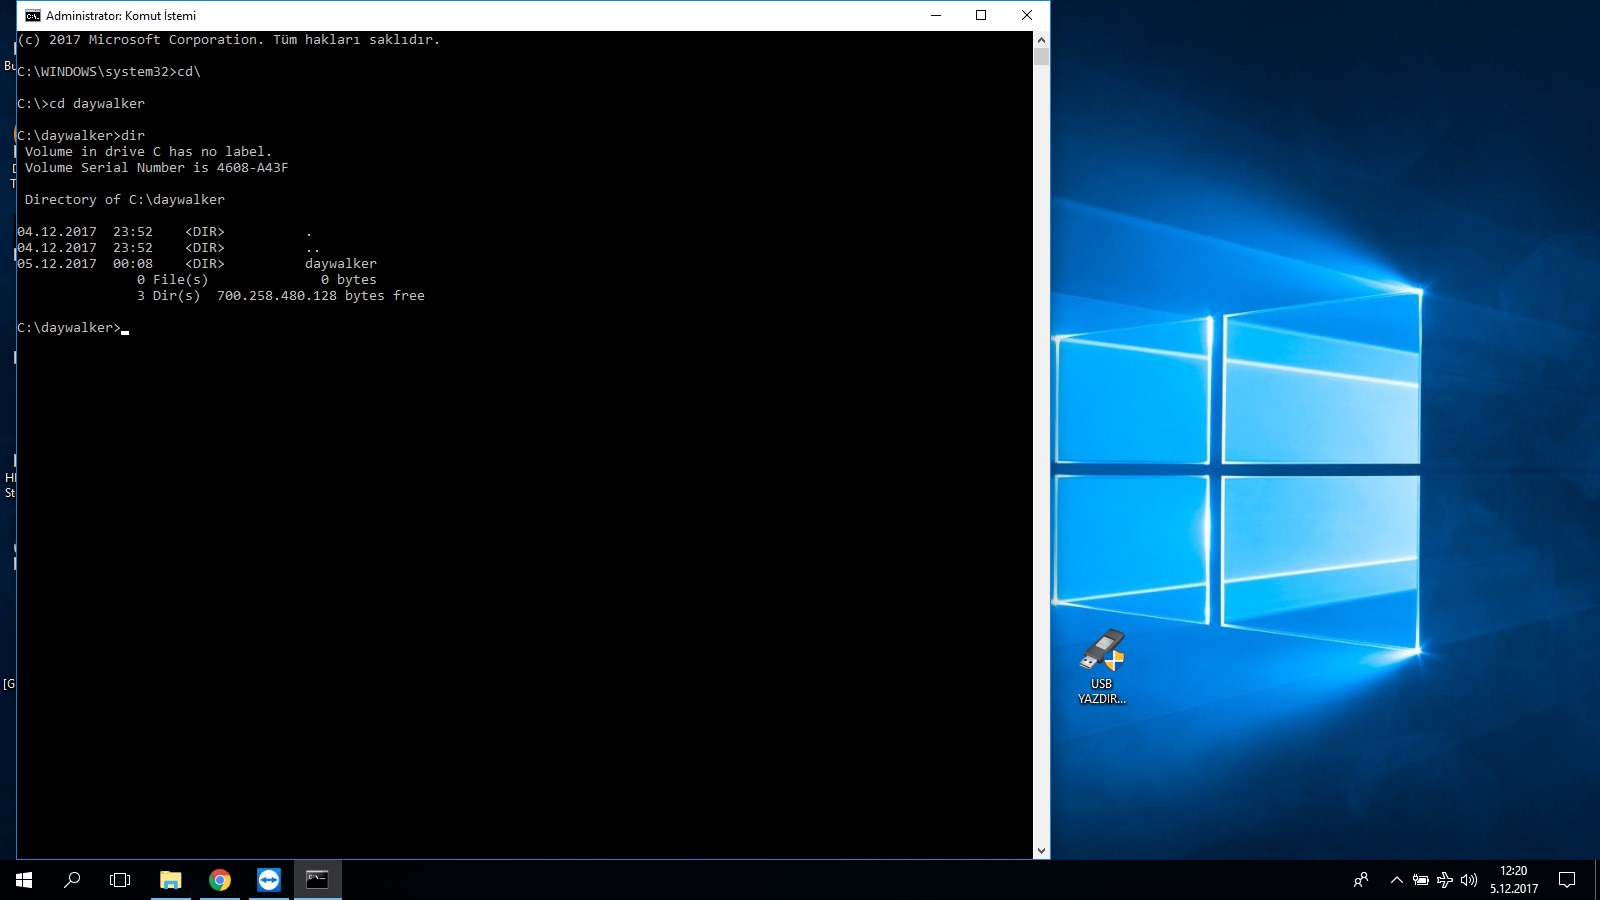The height and width of the screenshot is (900, 1600).
Task: Open taskbar search magnifier
Action: coord(72,880)
